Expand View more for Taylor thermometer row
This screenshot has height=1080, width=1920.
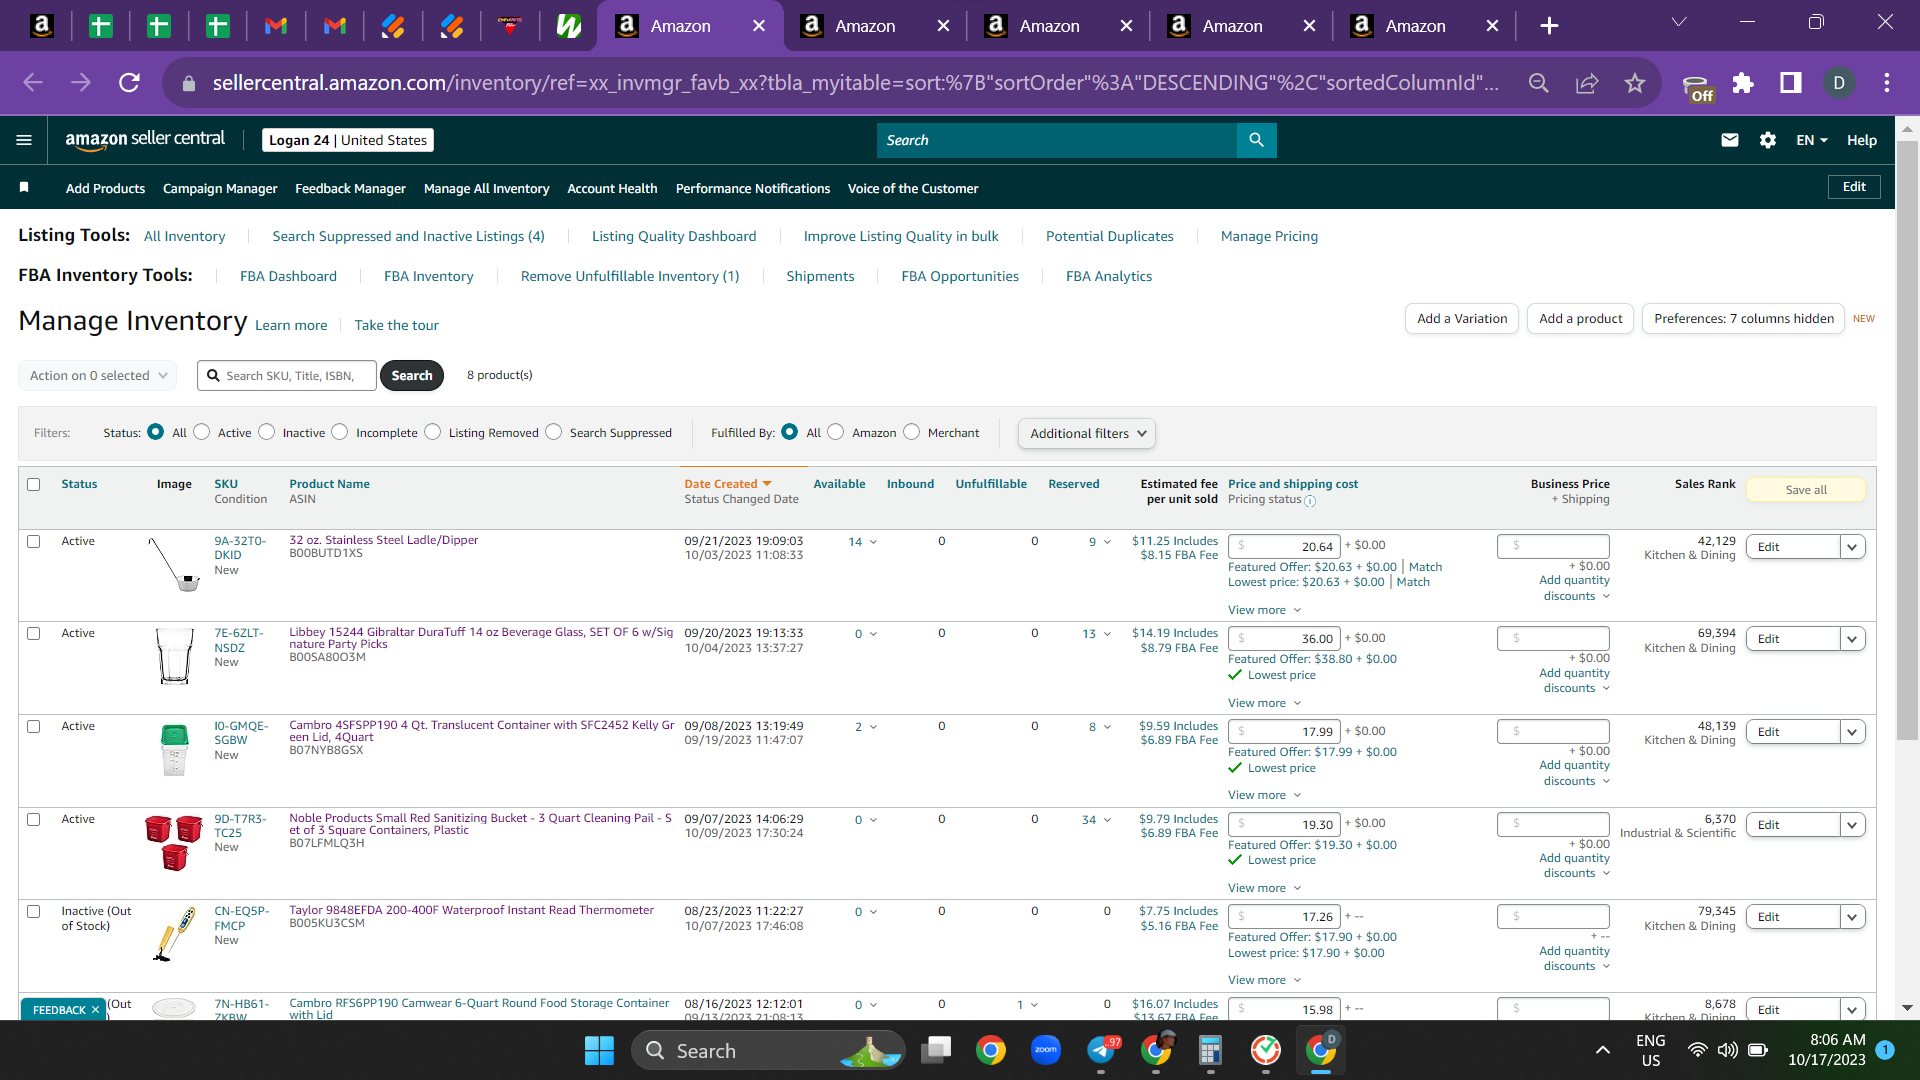(1265, 980)
